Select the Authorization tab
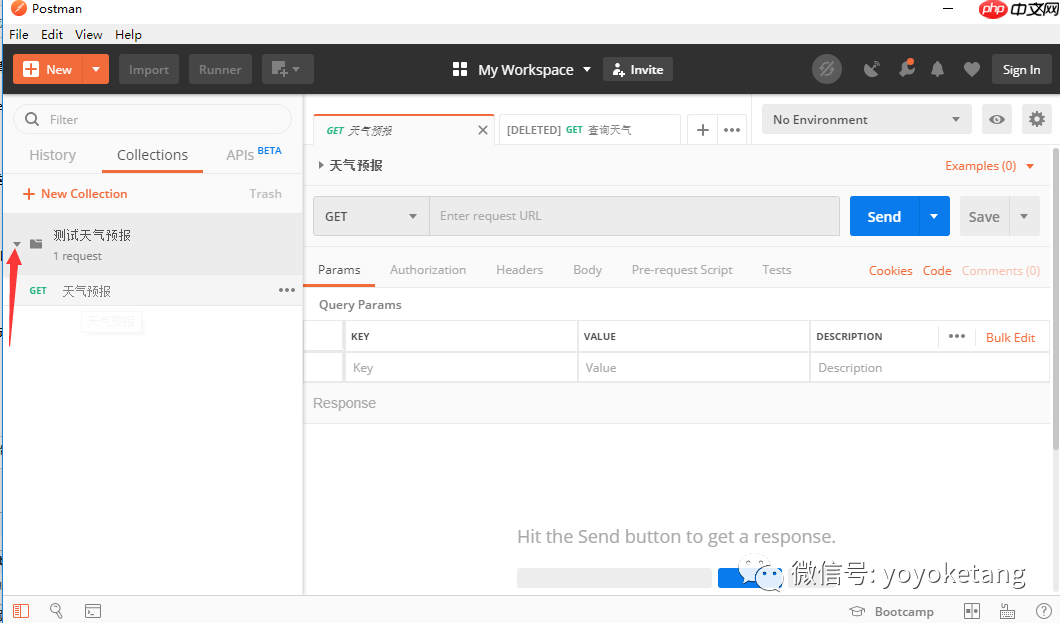This screenshot has width=1060, height=623. [x=428, y=270]
